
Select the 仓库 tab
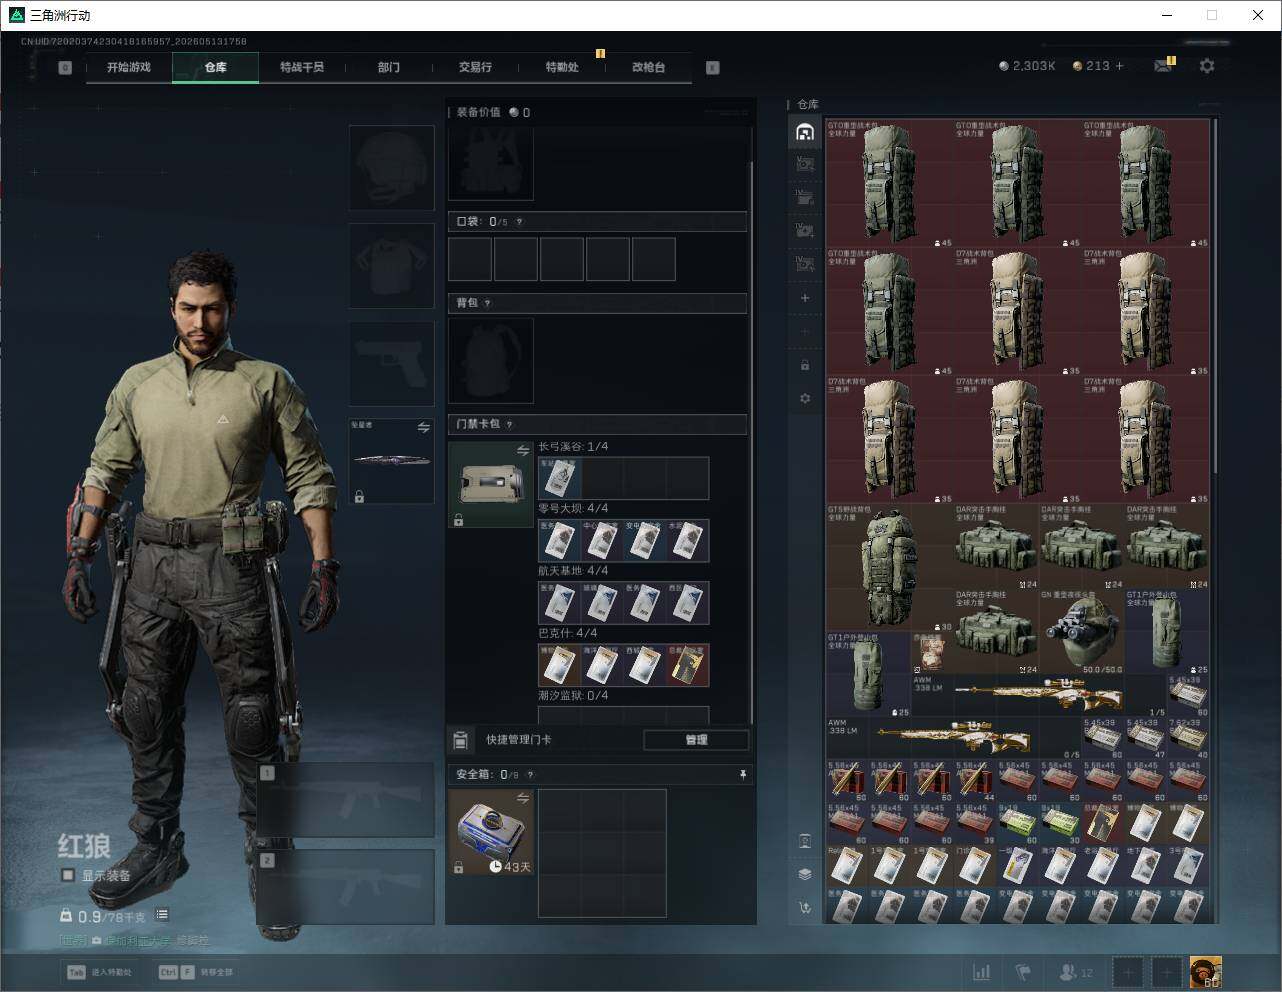pos(215,67)
